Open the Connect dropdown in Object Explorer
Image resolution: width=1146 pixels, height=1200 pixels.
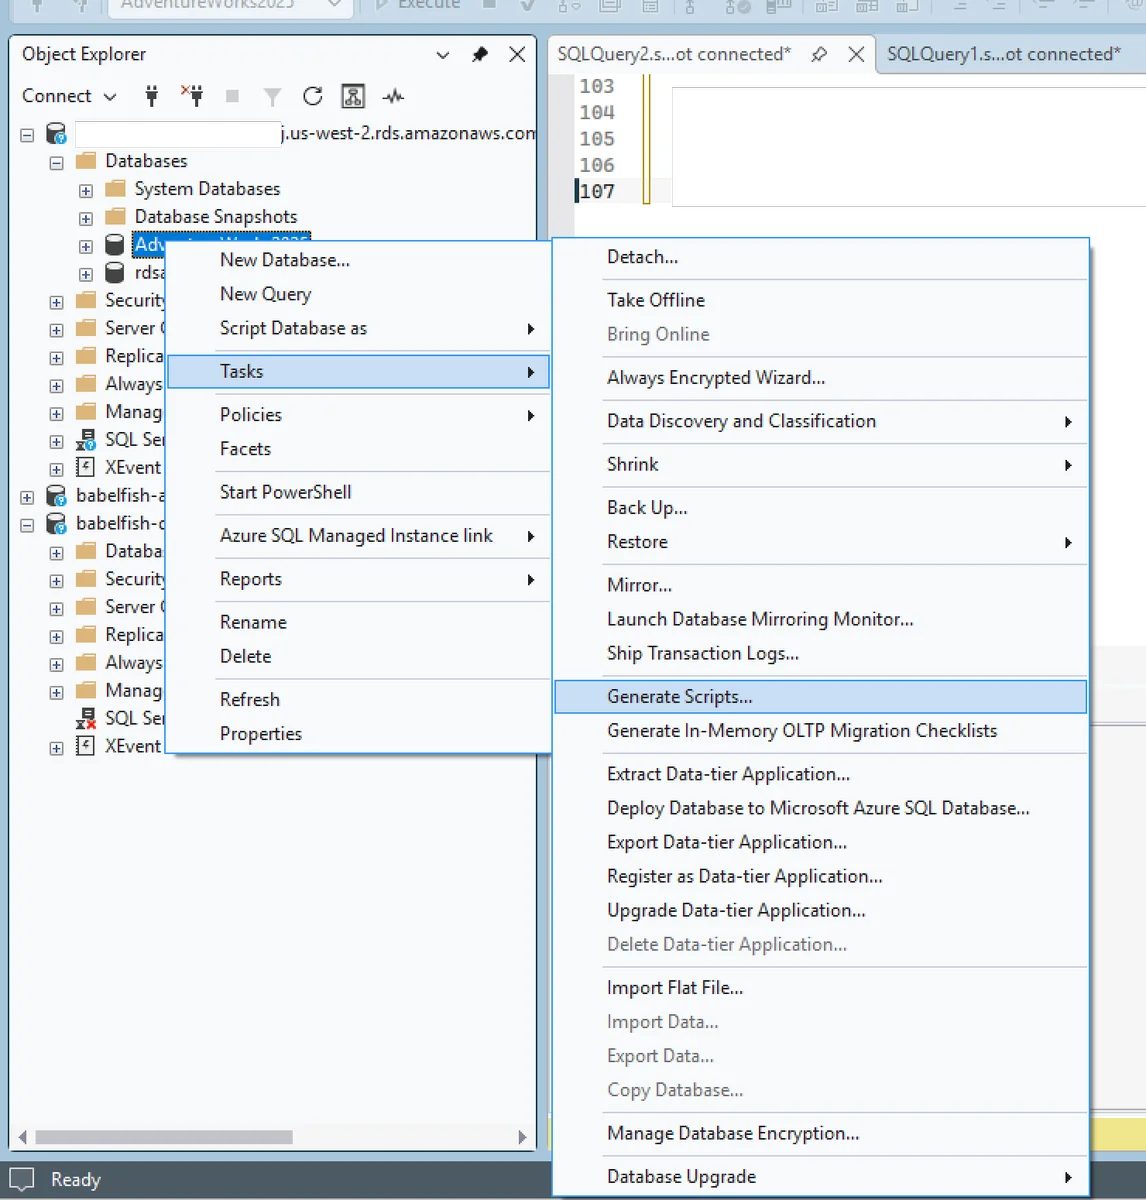pos(69,96)
